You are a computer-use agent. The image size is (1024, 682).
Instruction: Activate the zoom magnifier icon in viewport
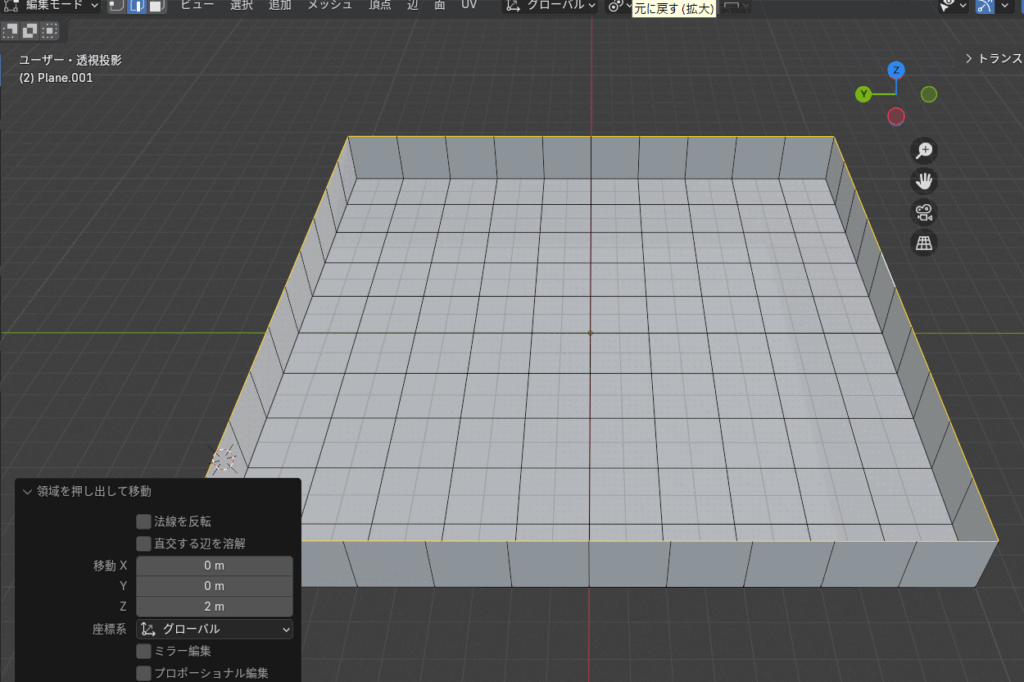point(923,150)
